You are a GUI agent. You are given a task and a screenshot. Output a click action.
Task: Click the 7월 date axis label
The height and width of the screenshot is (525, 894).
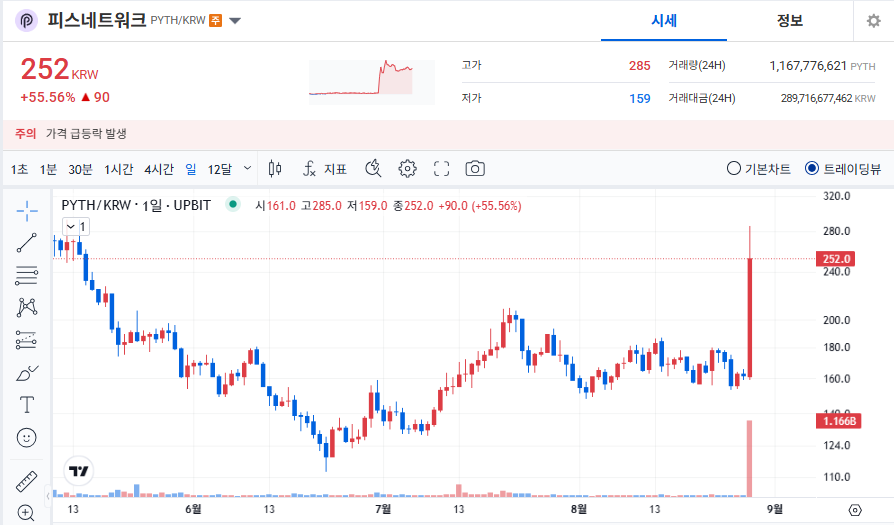click(383, 508)
